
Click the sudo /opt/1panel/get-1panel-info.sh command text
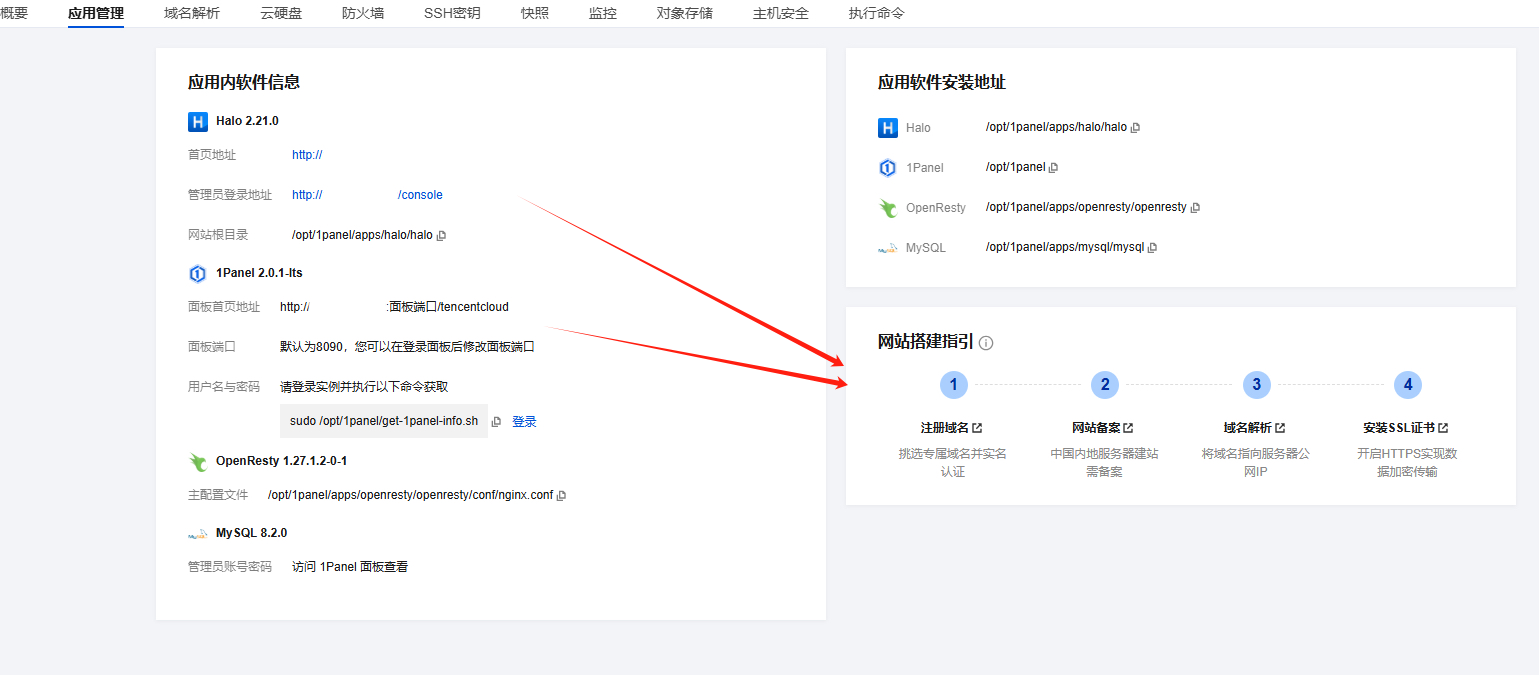click(x=384, y=422)
